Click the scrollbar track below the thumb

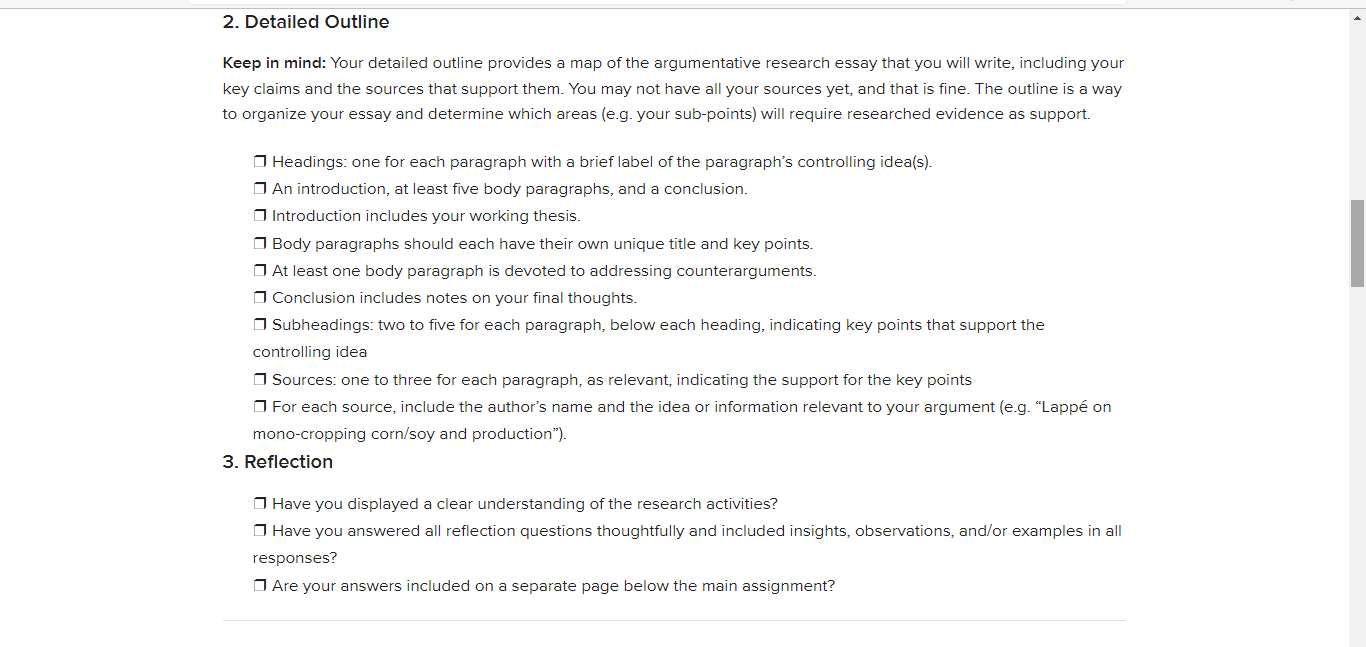pos(1357,460)
